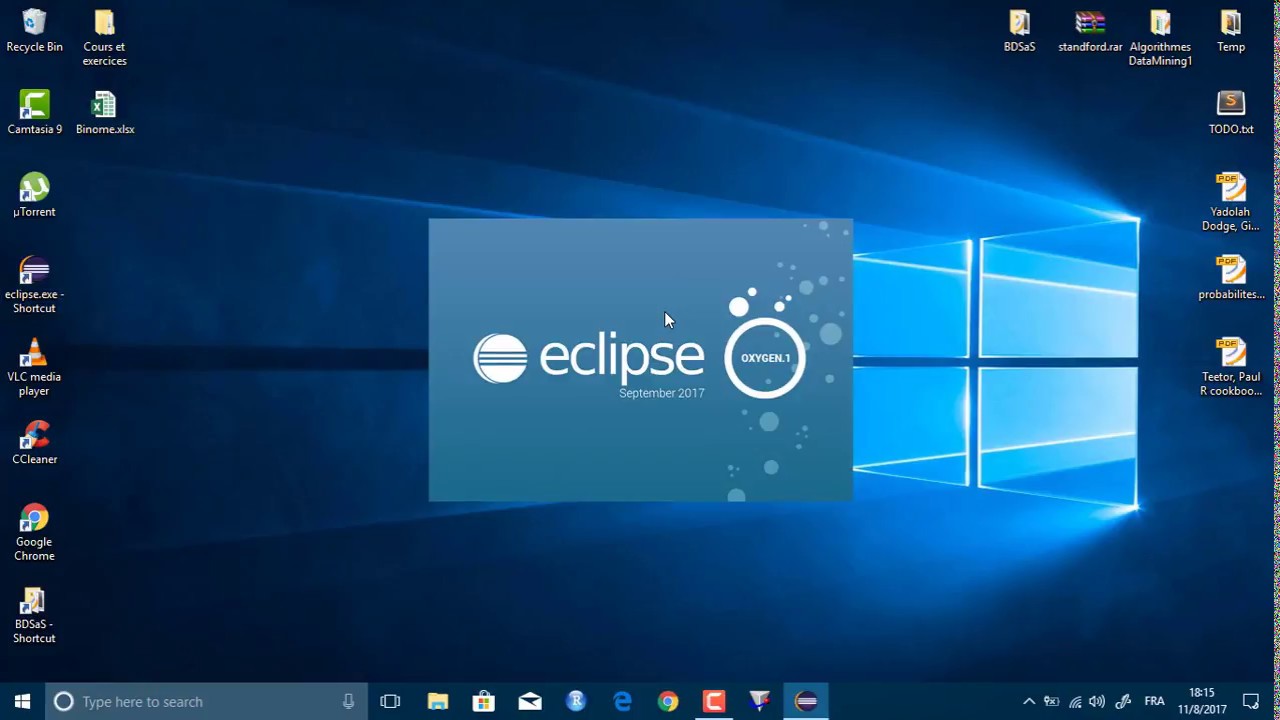This screenshot has width=1280, height=720.
Task: Select the CCleaner desktop icon
Action: (34, 443)
